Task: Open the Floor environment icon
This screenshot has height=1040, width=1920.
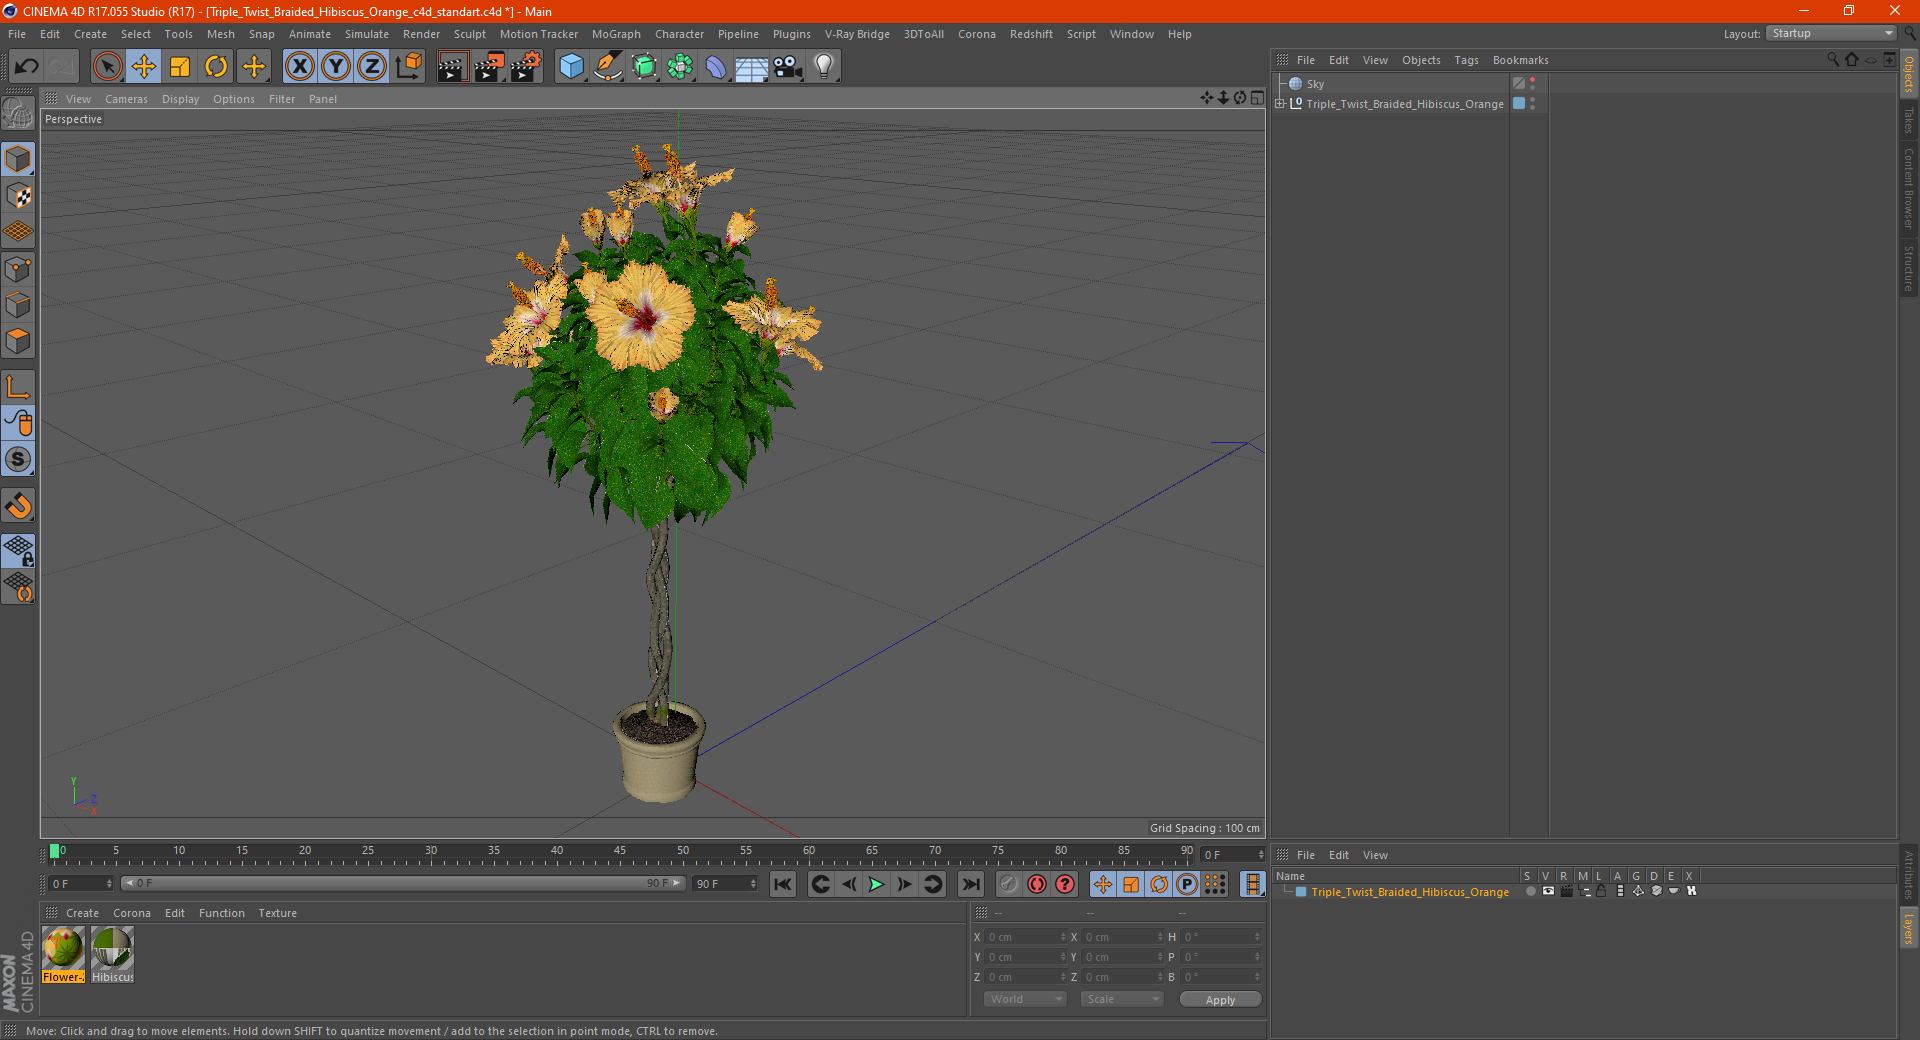Action: coord(751,67)
